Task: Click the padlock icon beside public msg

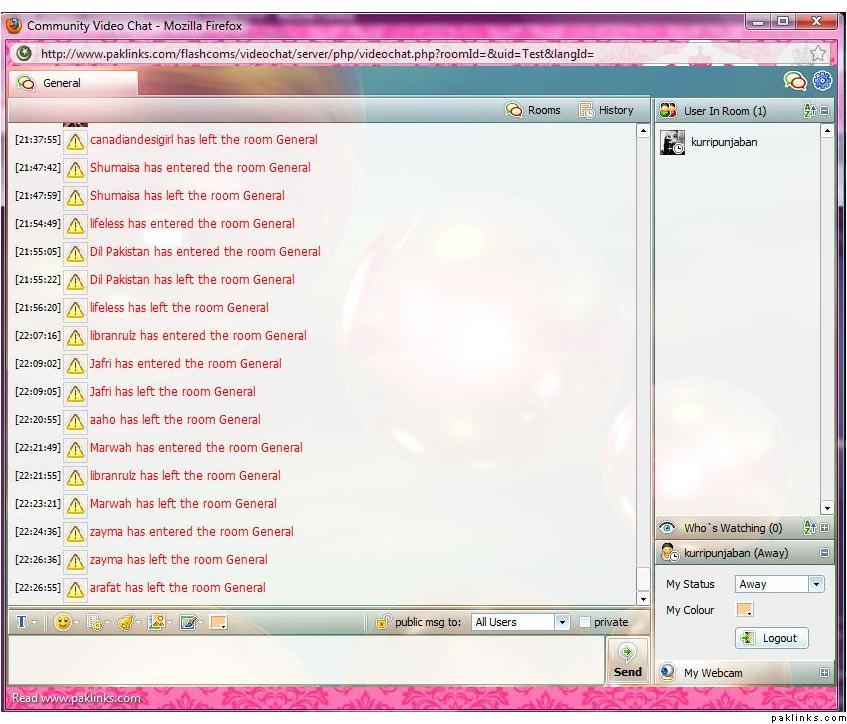Action: tap(382, 622)
